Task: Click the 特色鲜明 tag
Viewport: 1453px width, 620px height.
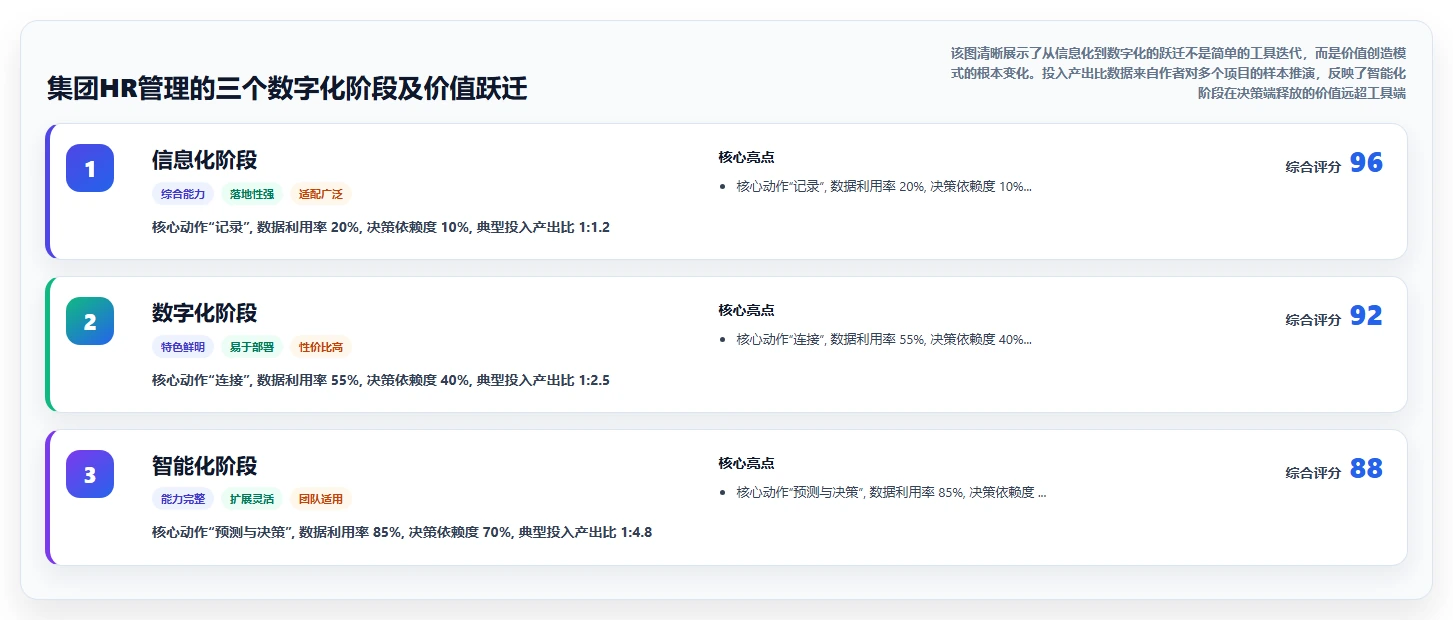Action: pos(183,347)
